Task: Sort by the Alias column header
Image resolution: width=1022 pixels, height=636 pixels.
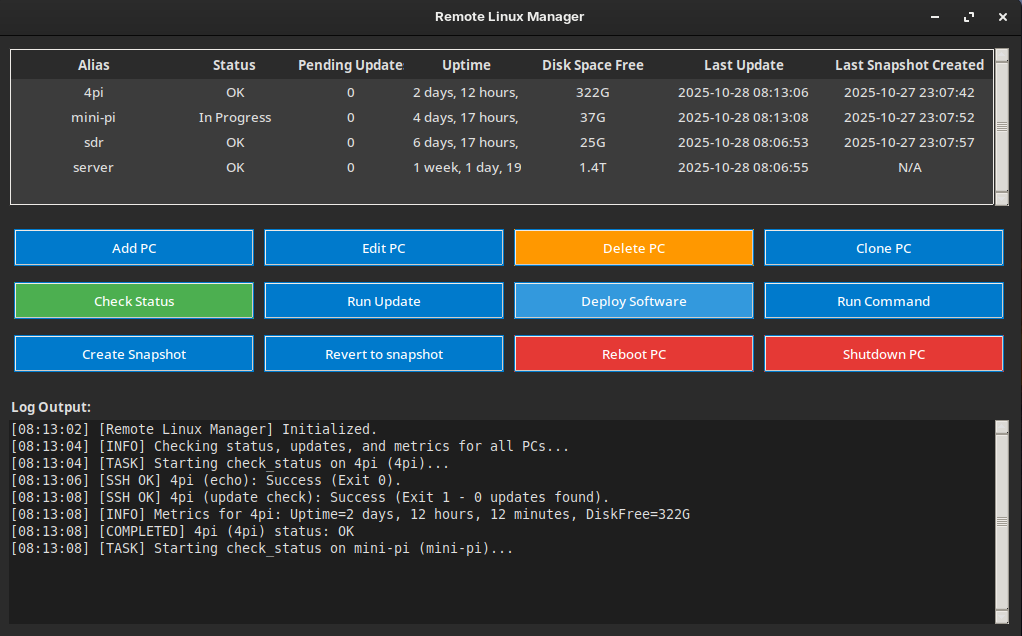Action: [94, 65]
